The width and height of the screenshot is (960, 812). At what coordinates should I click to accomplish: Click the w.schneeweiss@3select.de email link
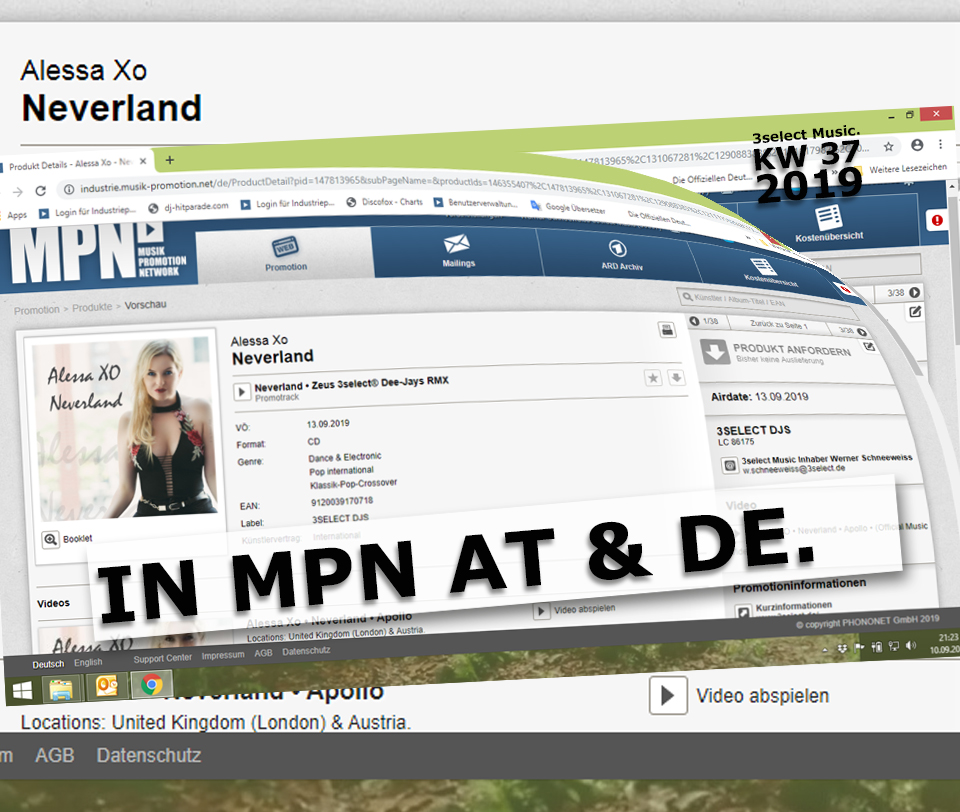tap(793, 469)
